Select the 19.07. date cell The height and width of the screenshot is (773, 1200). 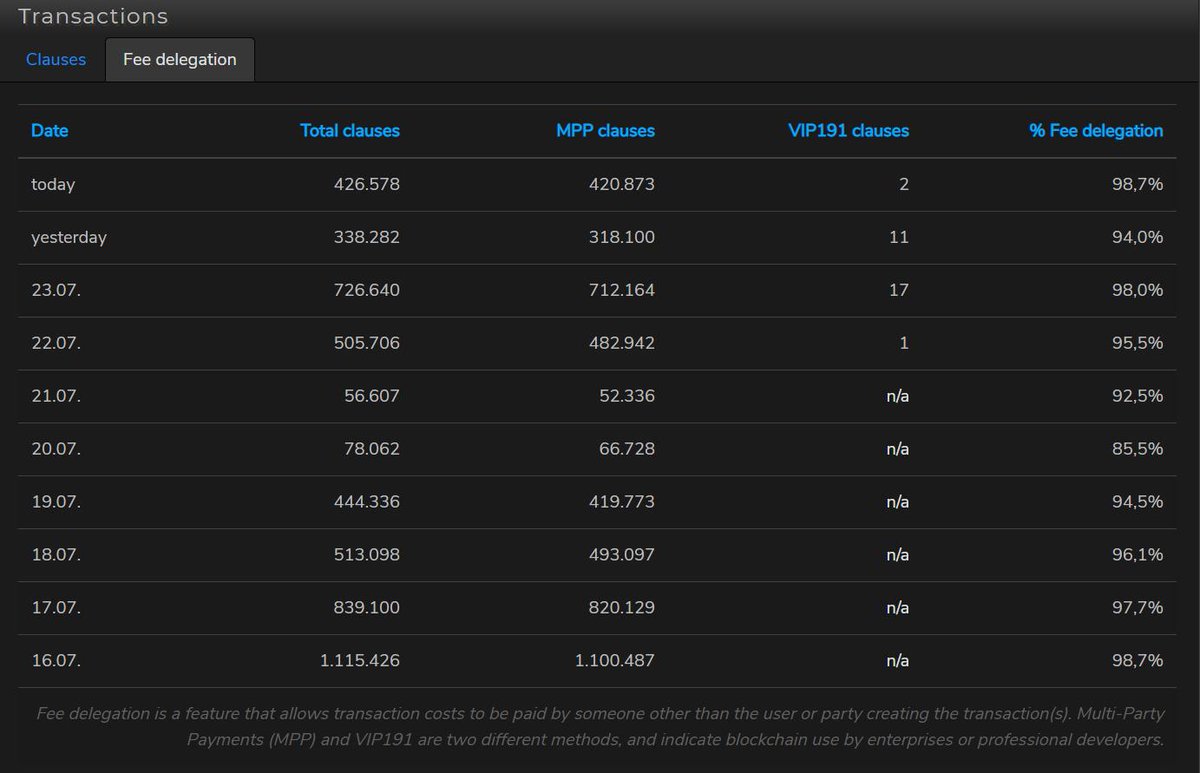[x=56, y=502]
